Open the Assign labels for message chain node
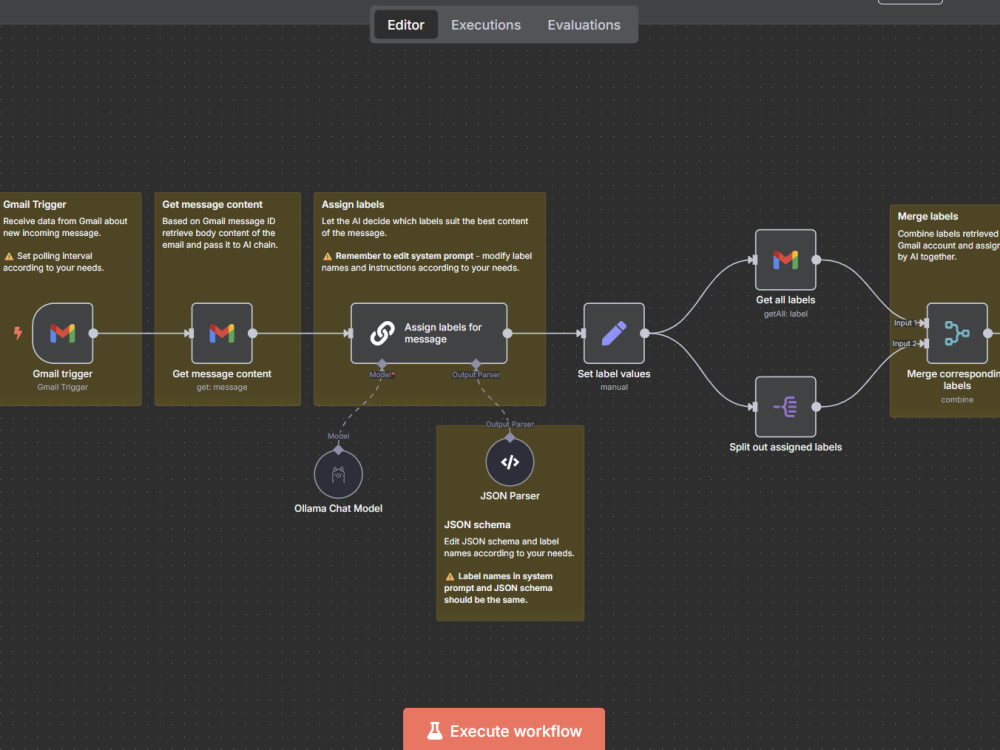The height and width of the screenshot is (750, 1000). tap(429, 333)
